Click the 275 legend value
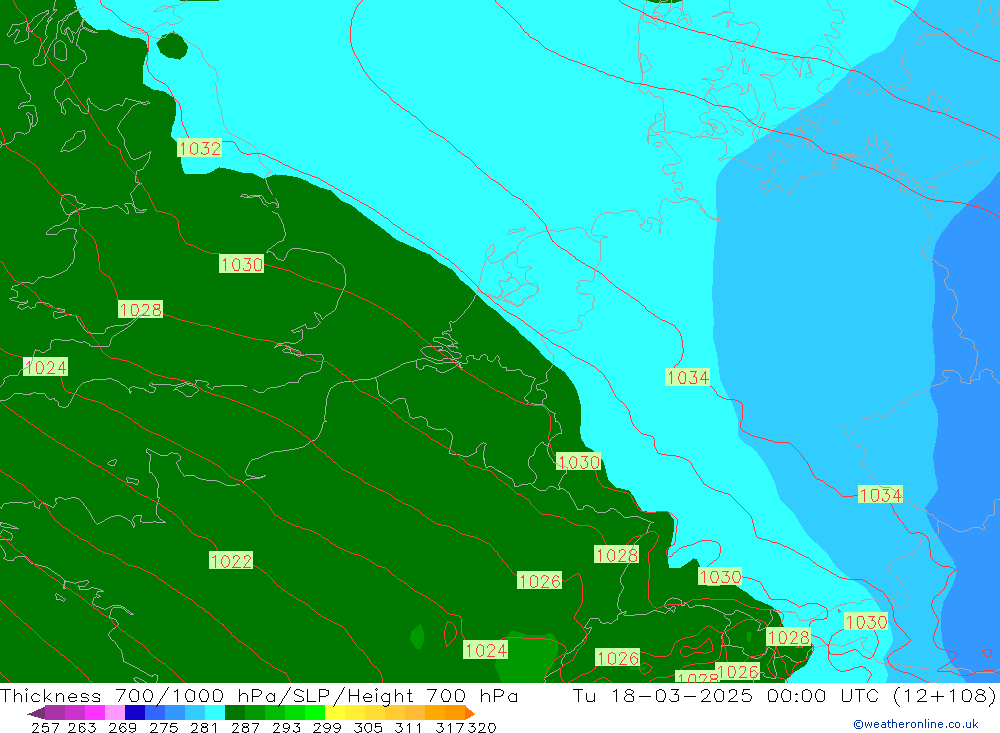The image size is (1000, 733). (163, 727)
